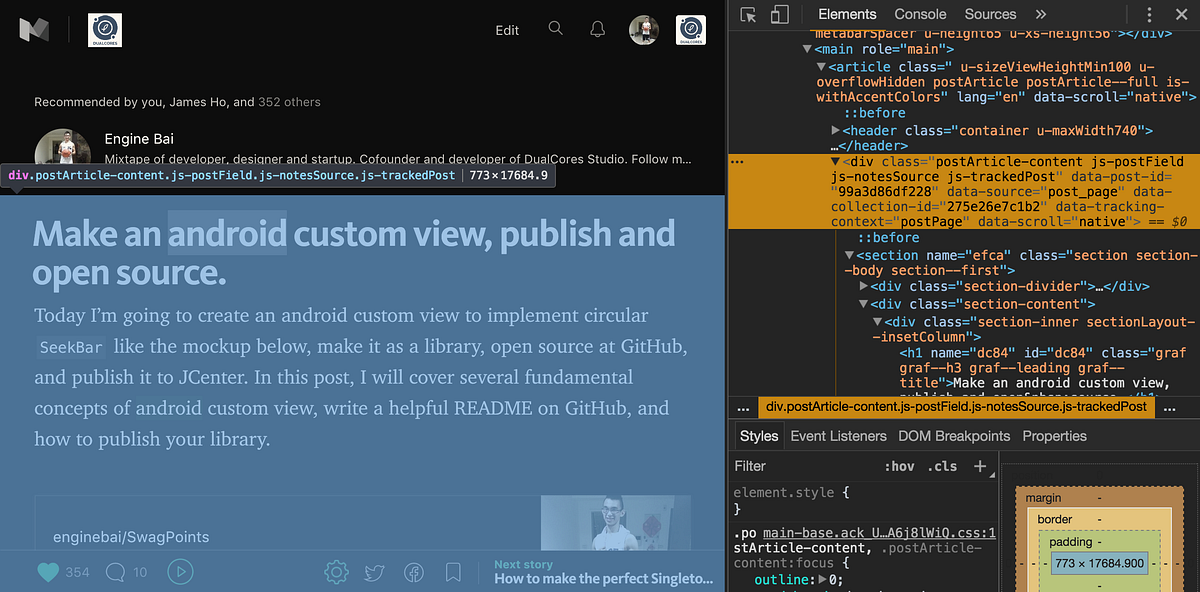1200x592 pixels.
Task: Toggle the device emulation toolbar
Action: (x=781, y=15)
